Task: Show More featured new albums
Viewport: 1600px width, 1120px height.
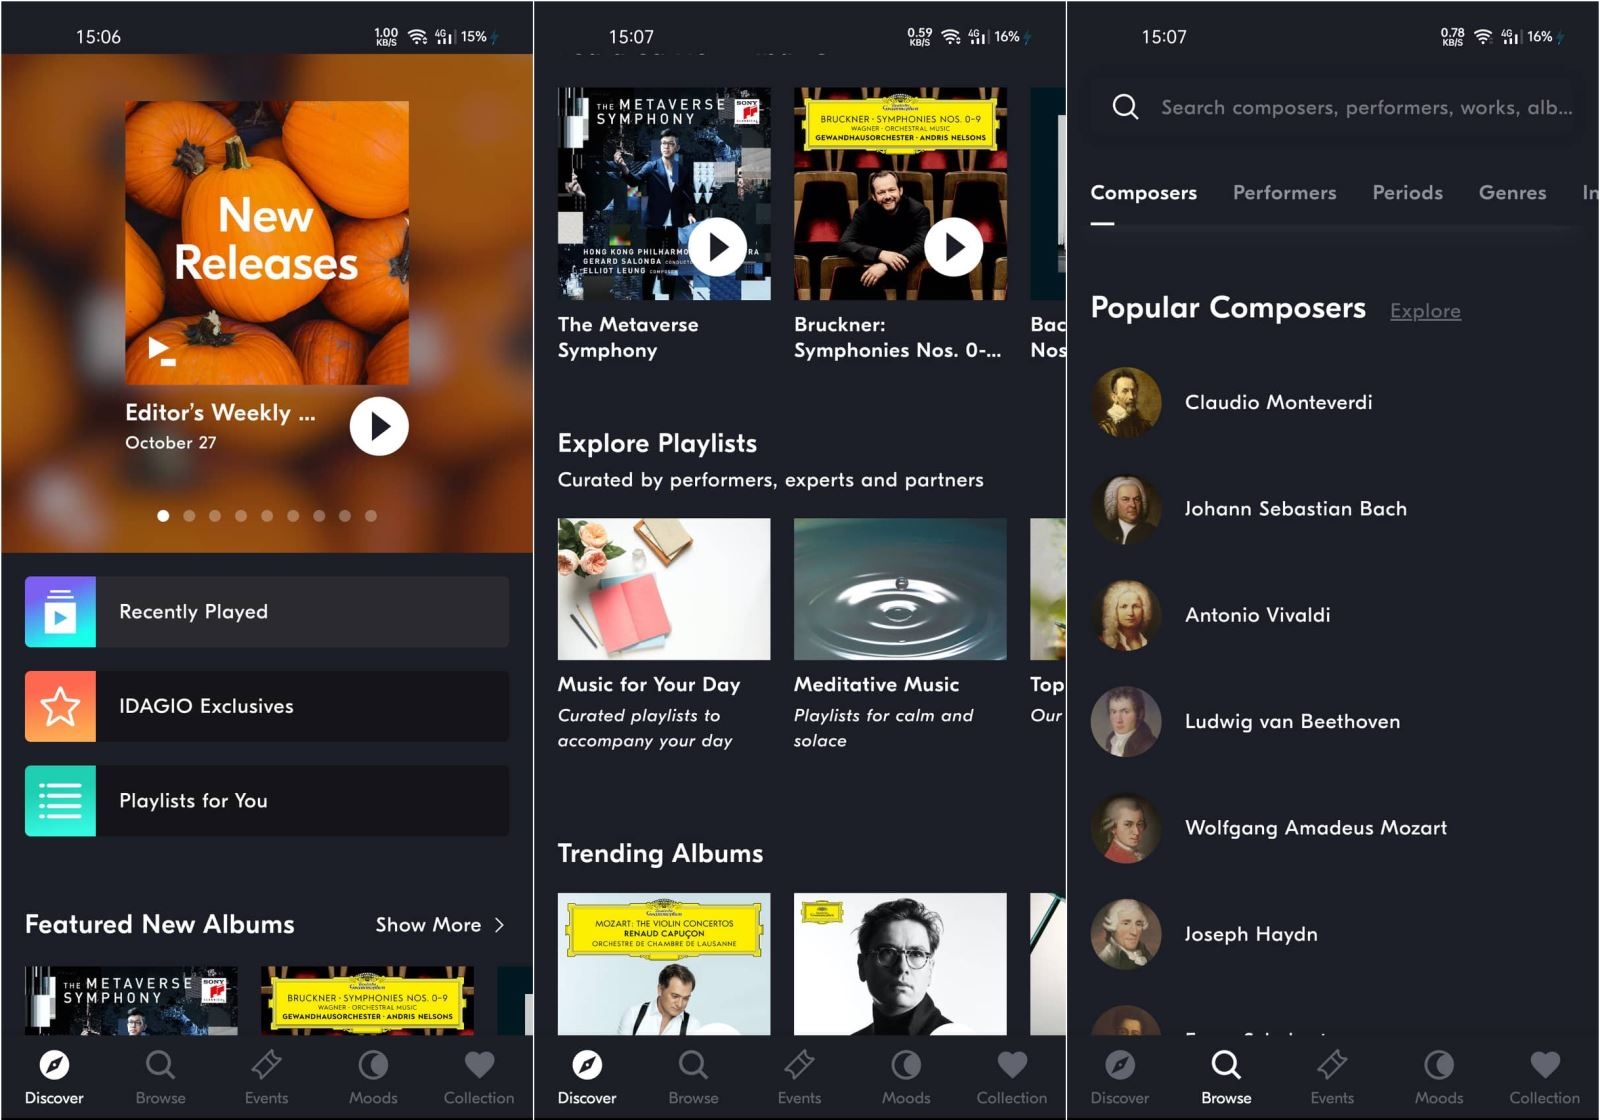Action: point(440,925)
